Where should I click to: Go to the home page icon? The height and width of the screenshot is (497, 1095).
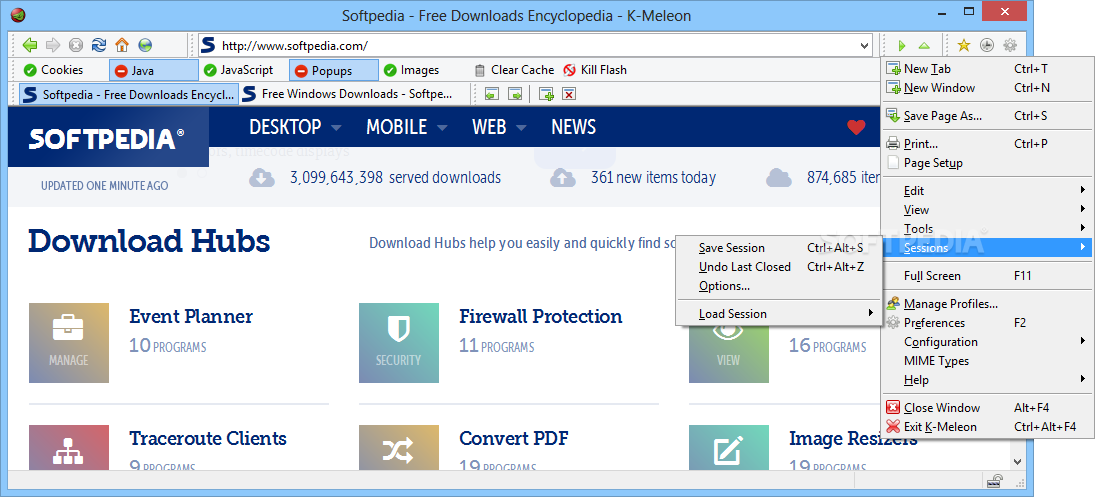click(122, 45)
